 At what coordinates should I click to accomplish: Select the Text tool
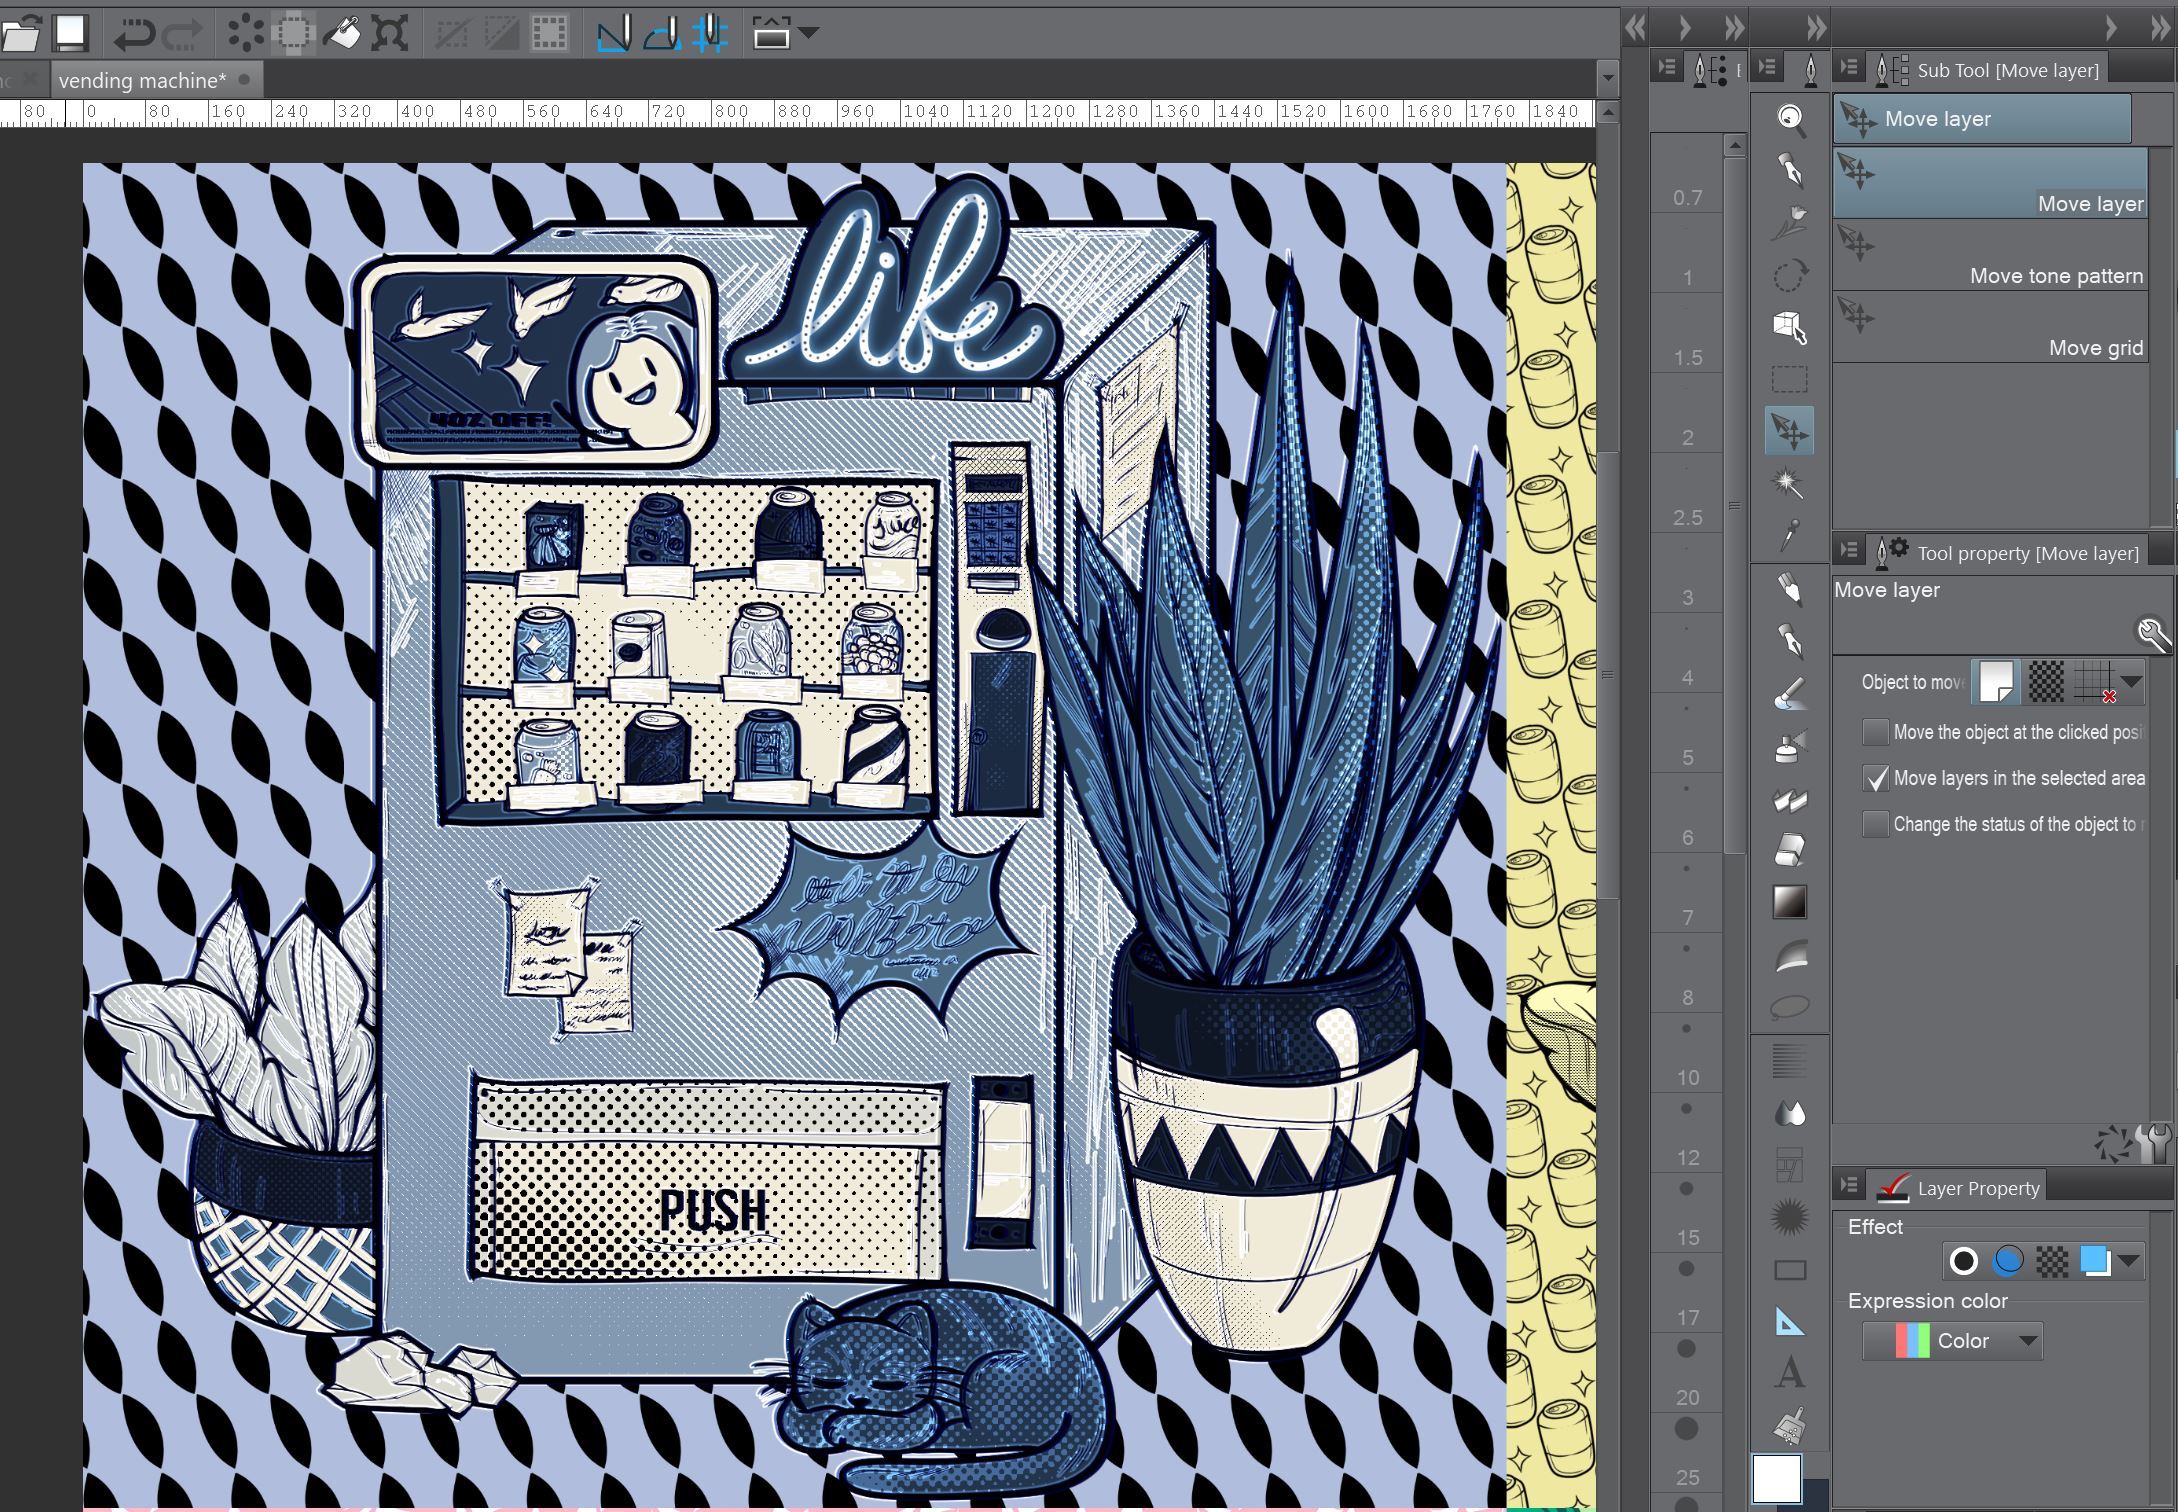click(1789, 1374)
